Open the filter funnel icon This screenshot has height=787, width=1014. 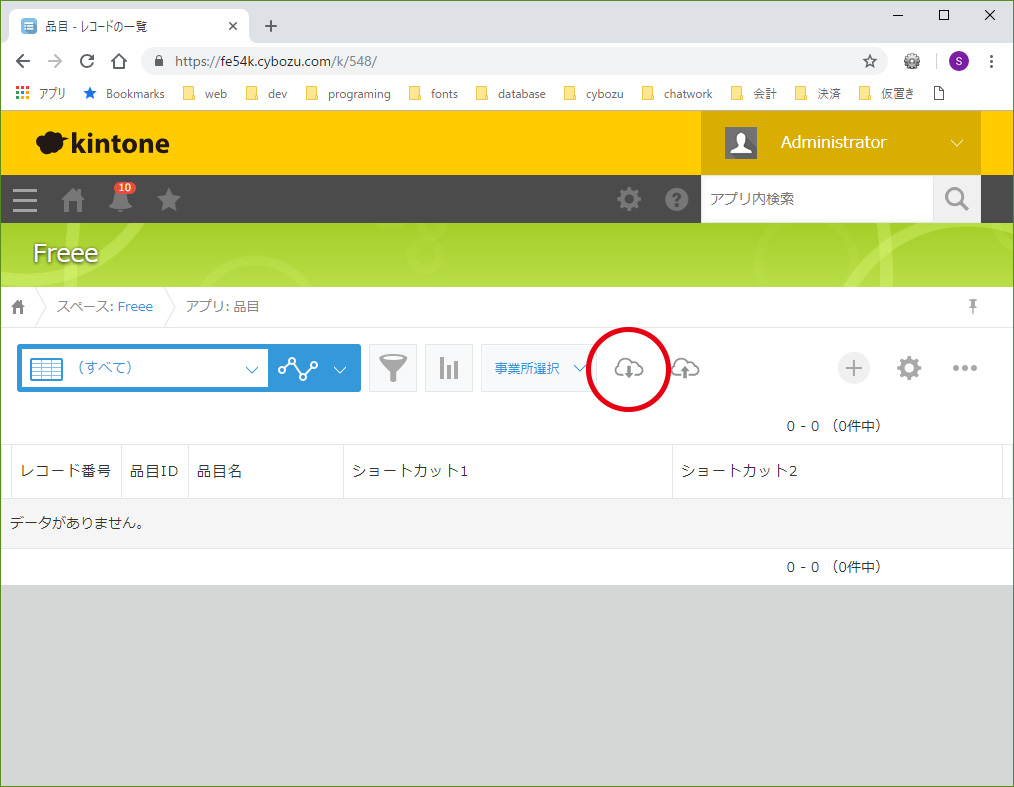click(393, 368)
